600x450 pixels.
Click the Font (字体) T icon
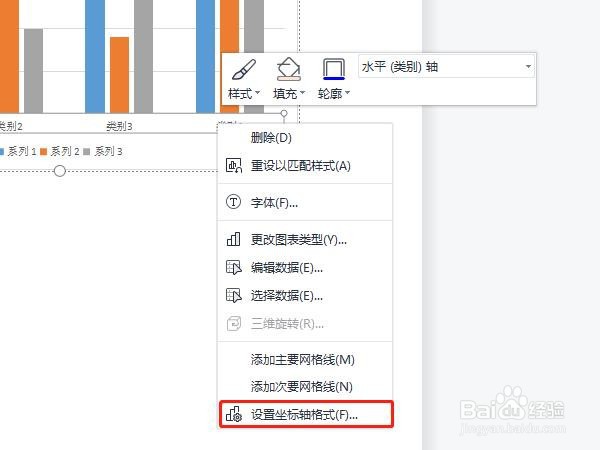tap(233, 202)
